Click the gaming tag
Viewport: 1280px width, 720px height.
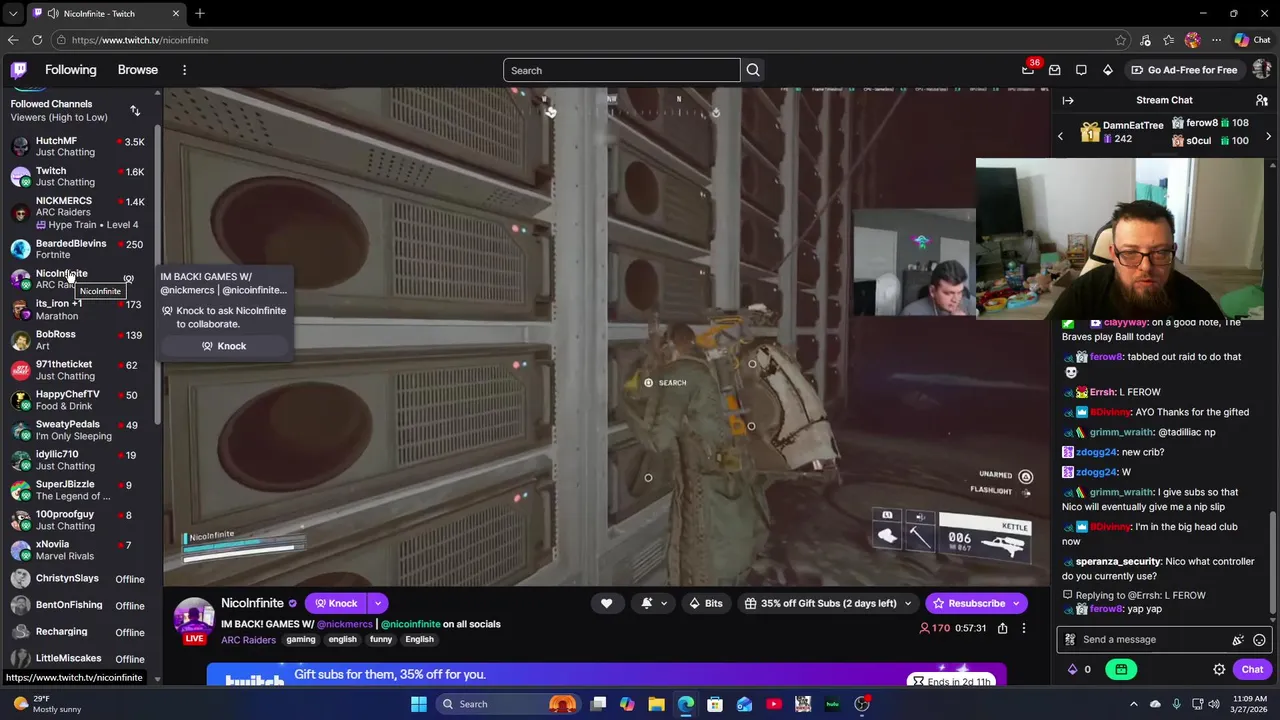[301, 640]
